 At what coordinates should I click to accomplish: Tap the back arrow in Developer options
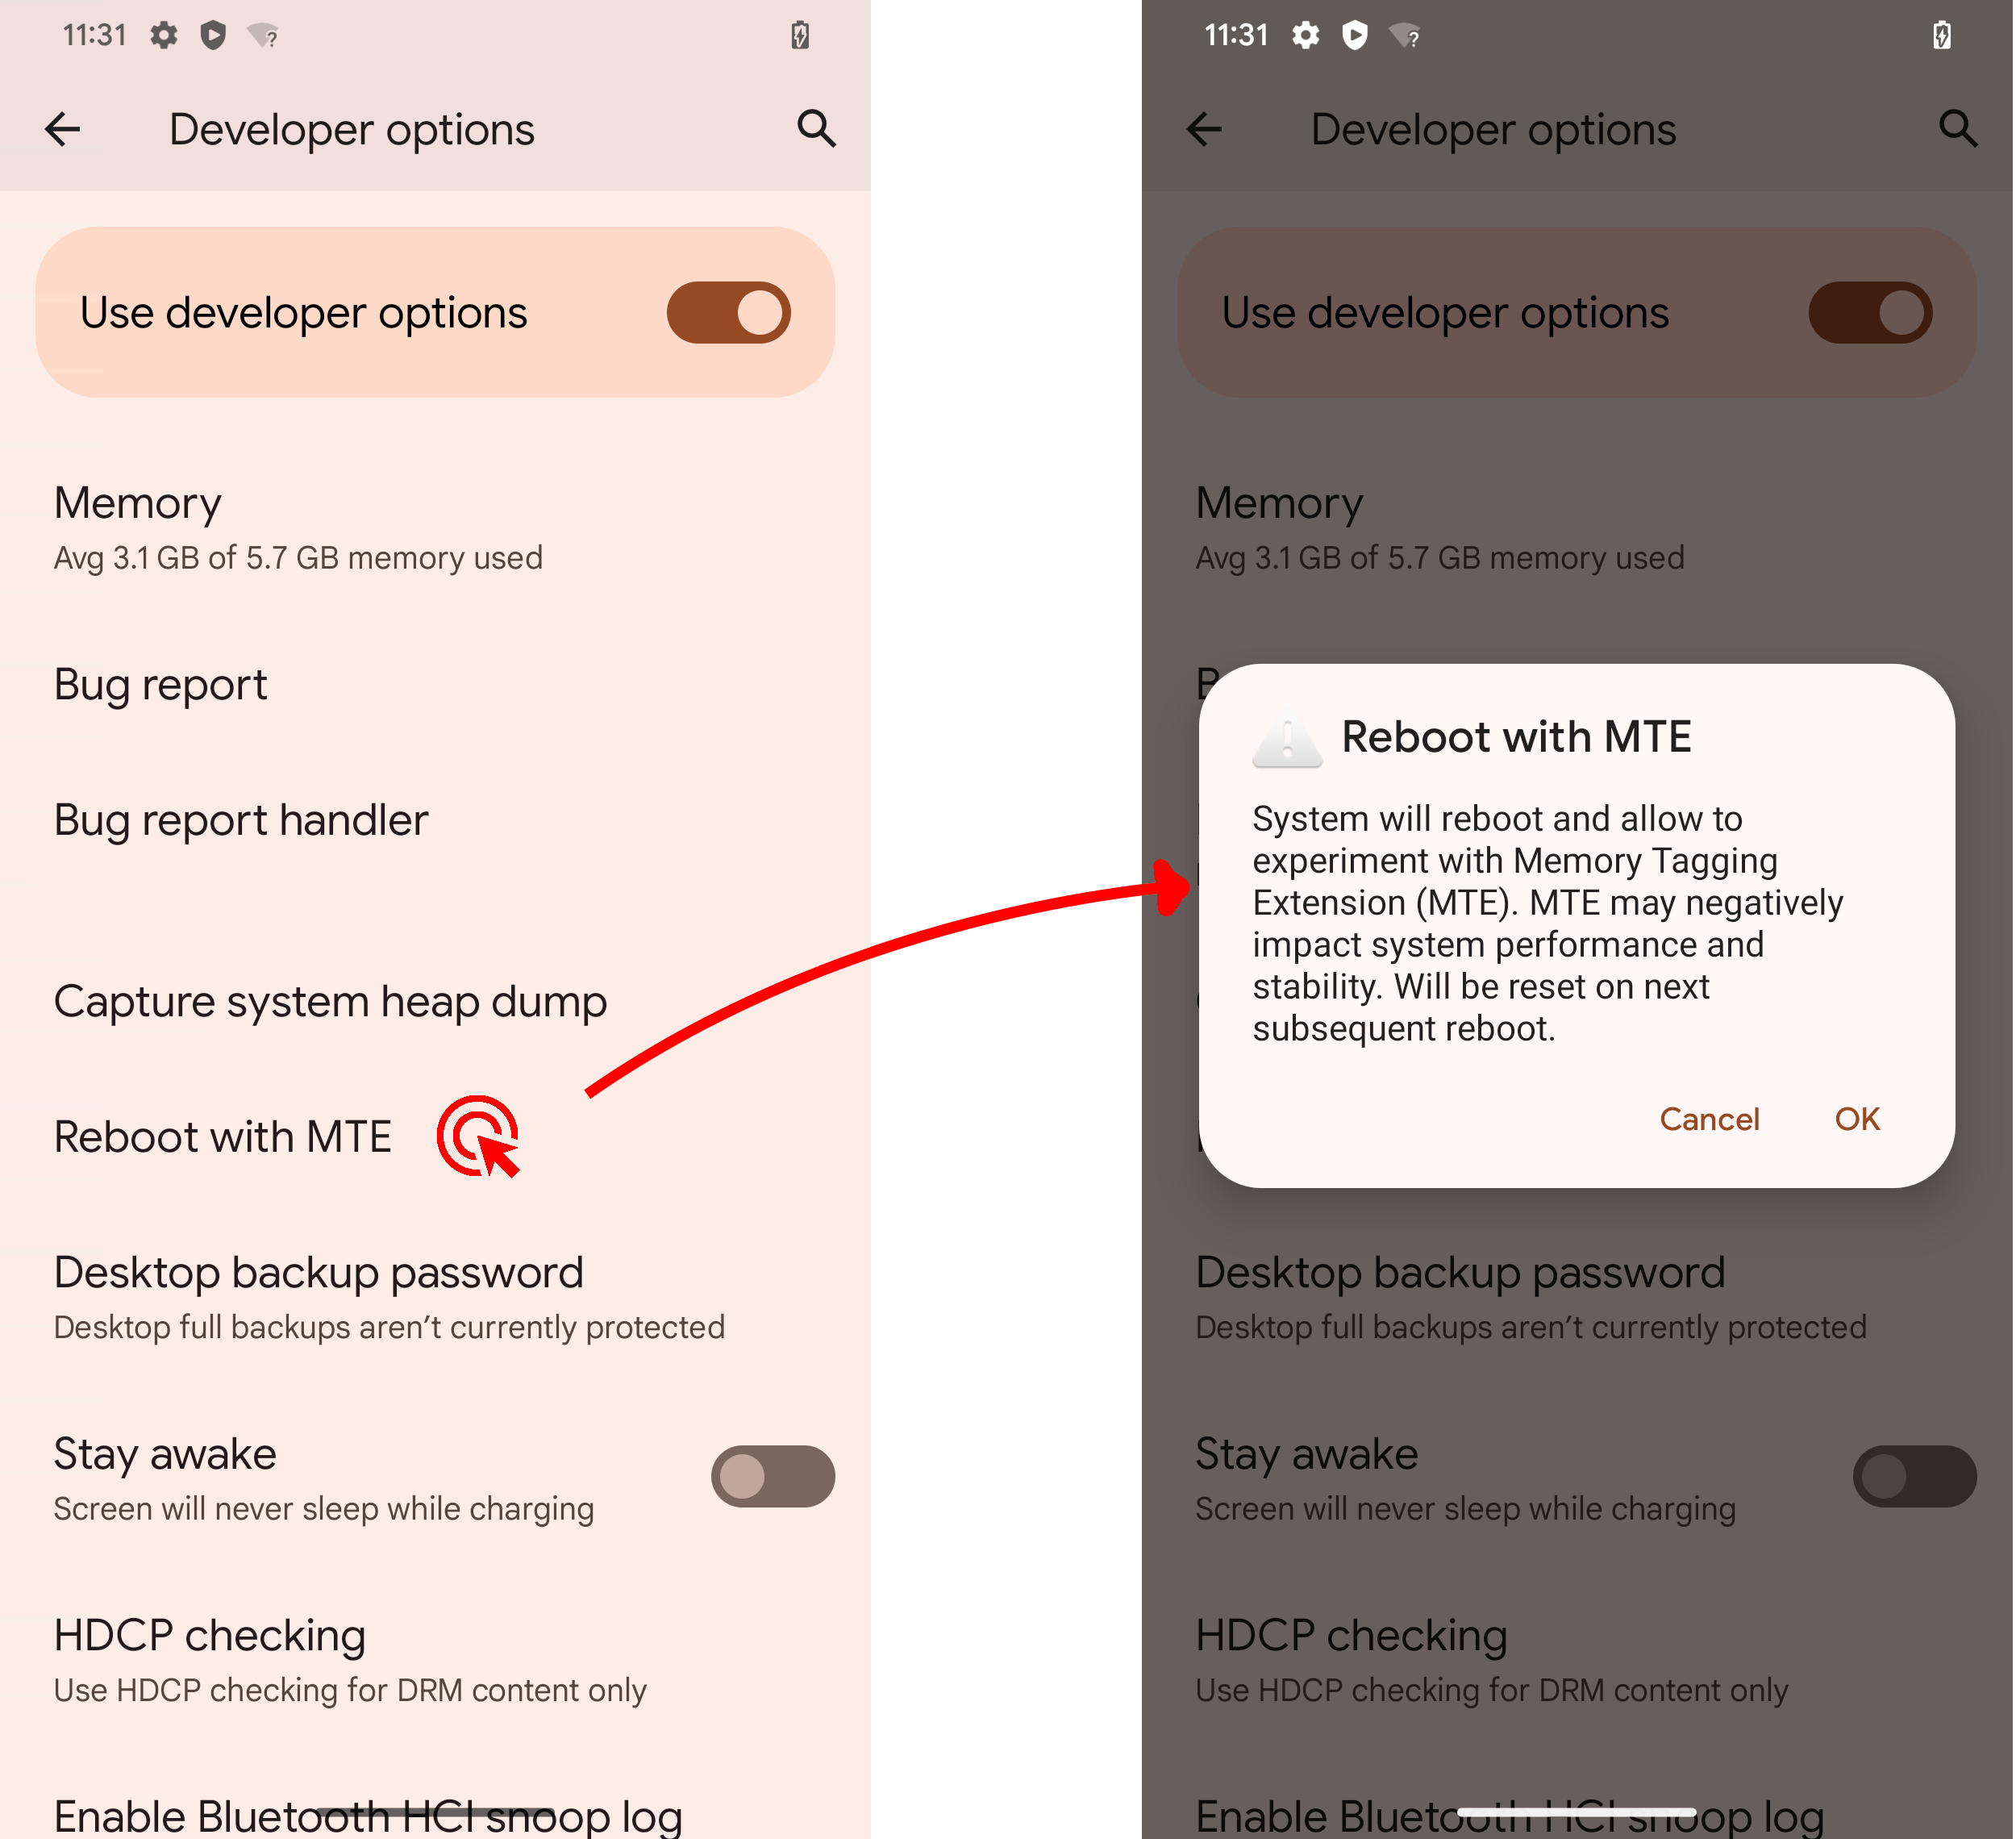(x=63, y=127)
